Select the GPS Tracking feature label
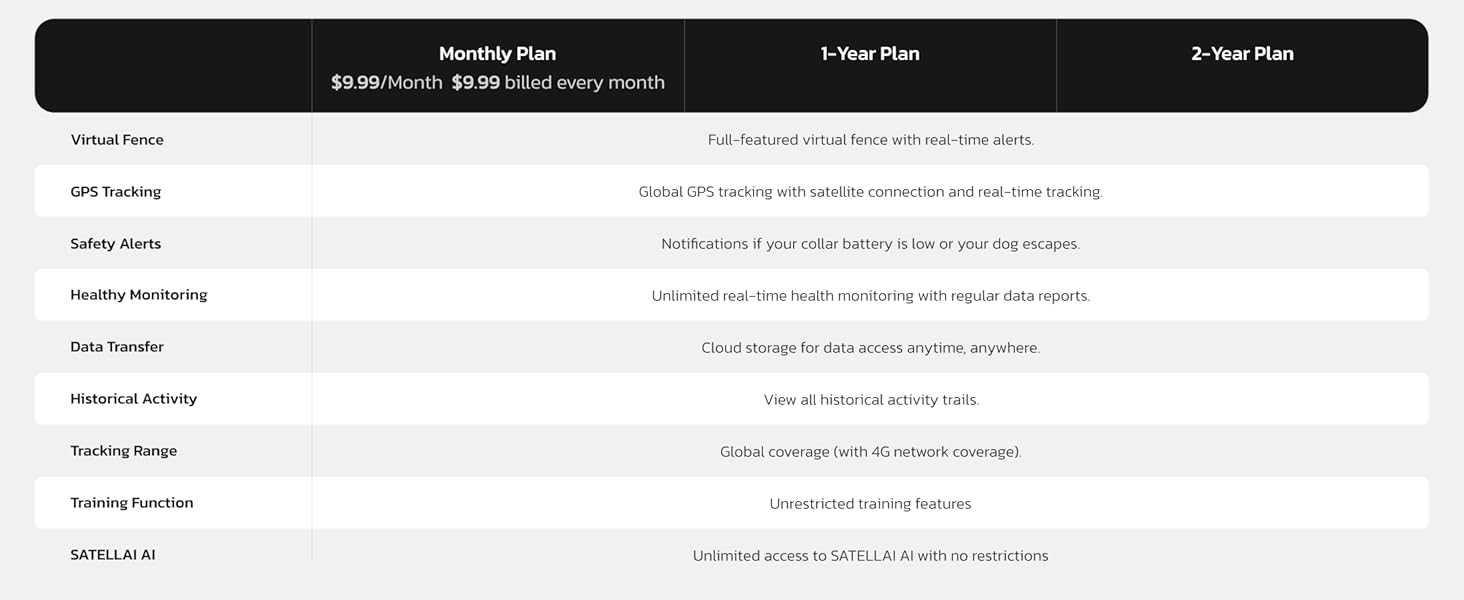Viewport: 1464px width, 600px height. tap(116, 192)
